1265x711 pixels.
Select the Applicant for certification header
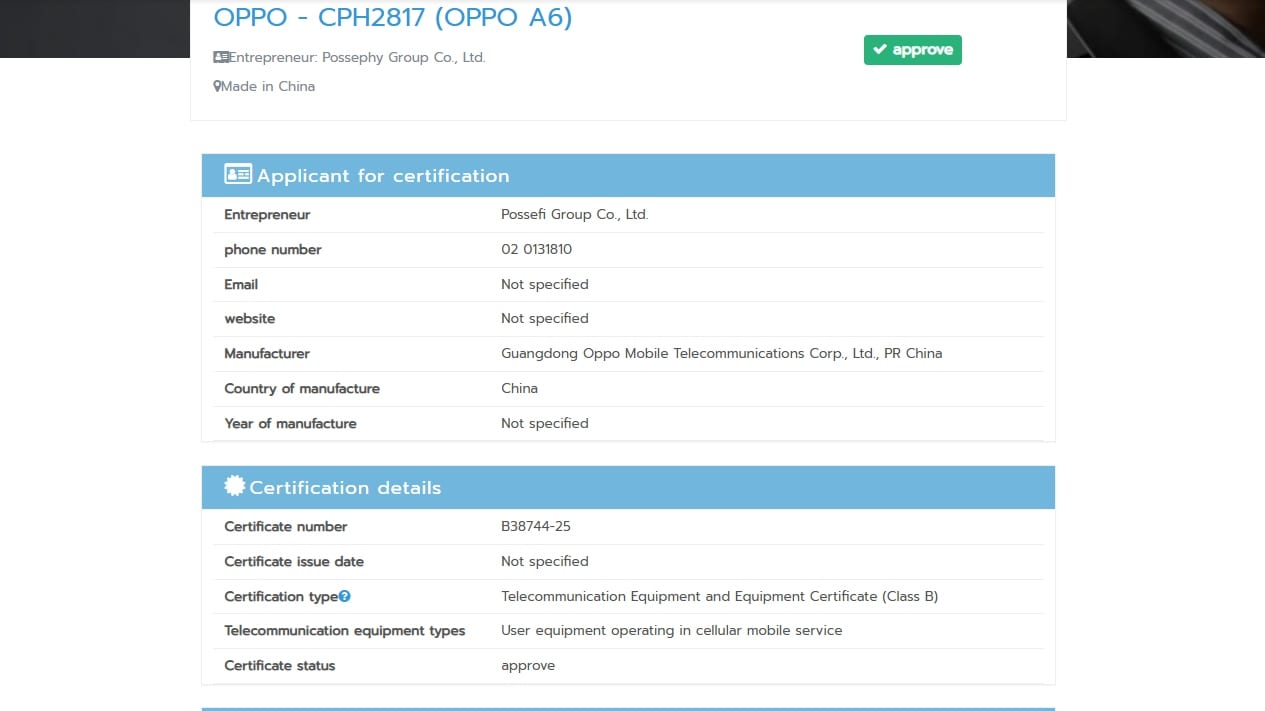point(383,176)
